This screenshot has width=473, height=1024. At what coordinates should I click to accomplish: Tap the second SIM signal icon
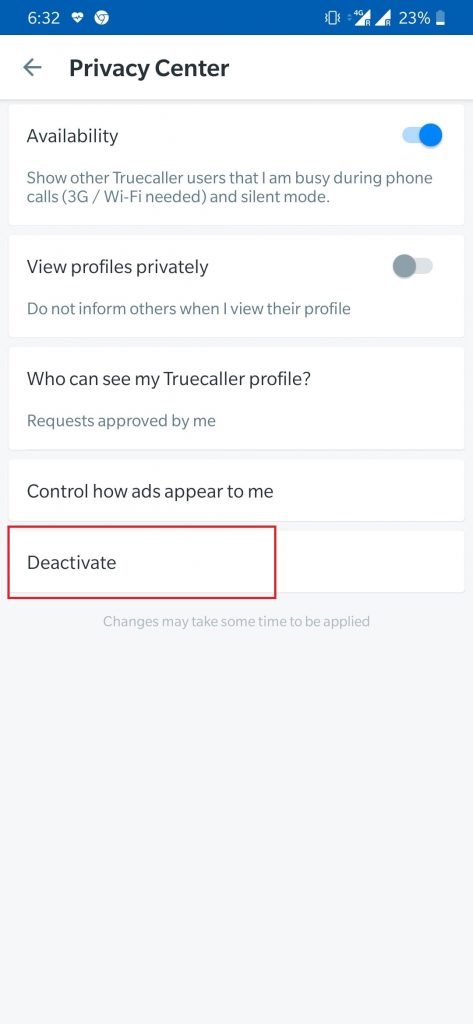[x=383, y=18]
